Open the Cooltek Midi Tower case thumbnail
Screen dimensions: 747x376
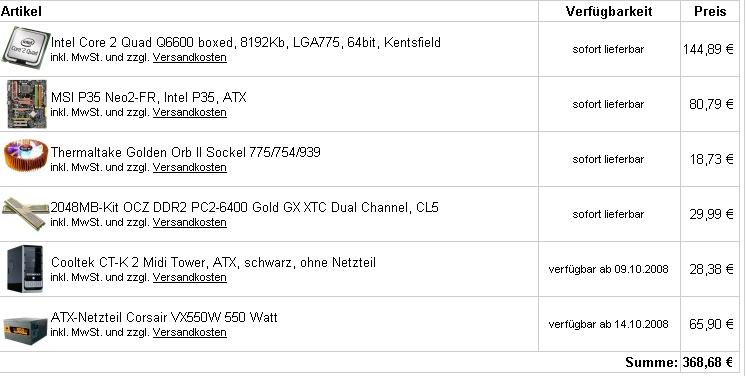[x=25, y=269]
